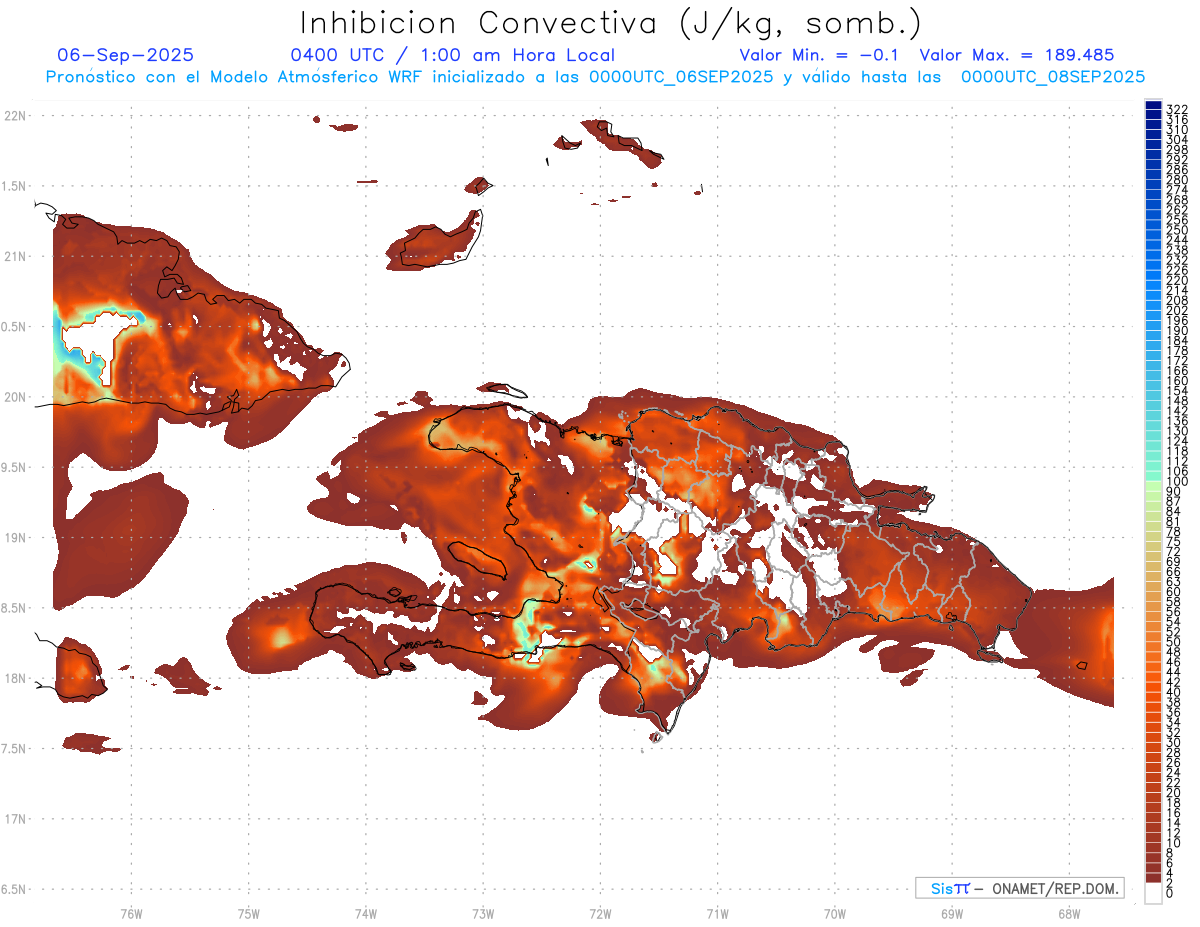Click the 22N latitude axis label
Image resolution: width=1200 pixels, height=927 pixels.
click(x=17, y=115)
